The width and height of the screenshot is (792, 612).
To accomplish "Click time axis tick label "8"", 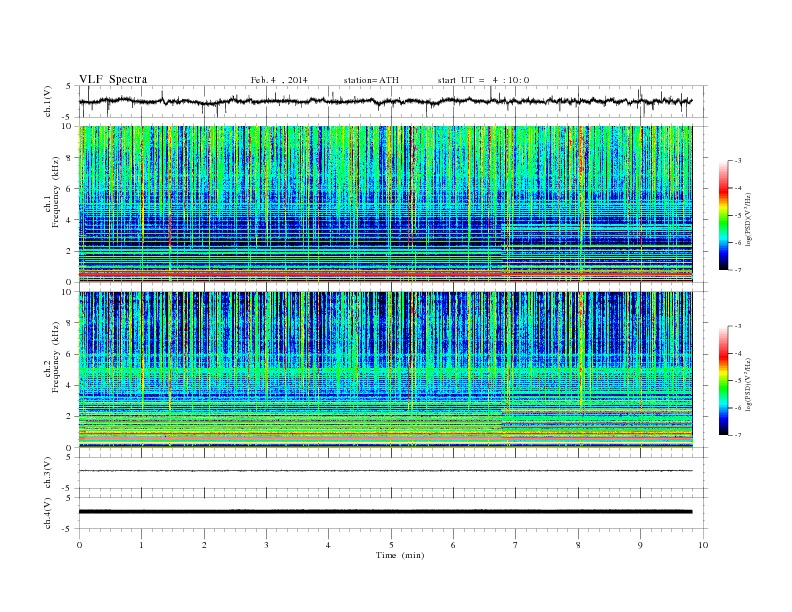I will 578,545.
